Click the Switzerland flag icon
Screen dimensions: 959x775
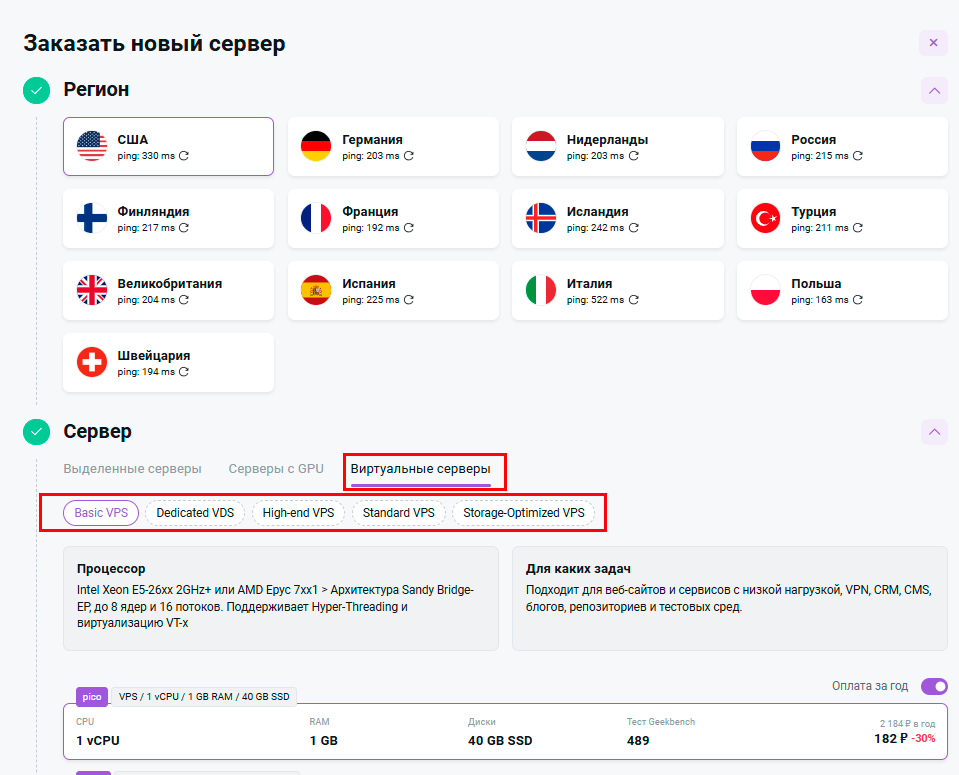92,362
